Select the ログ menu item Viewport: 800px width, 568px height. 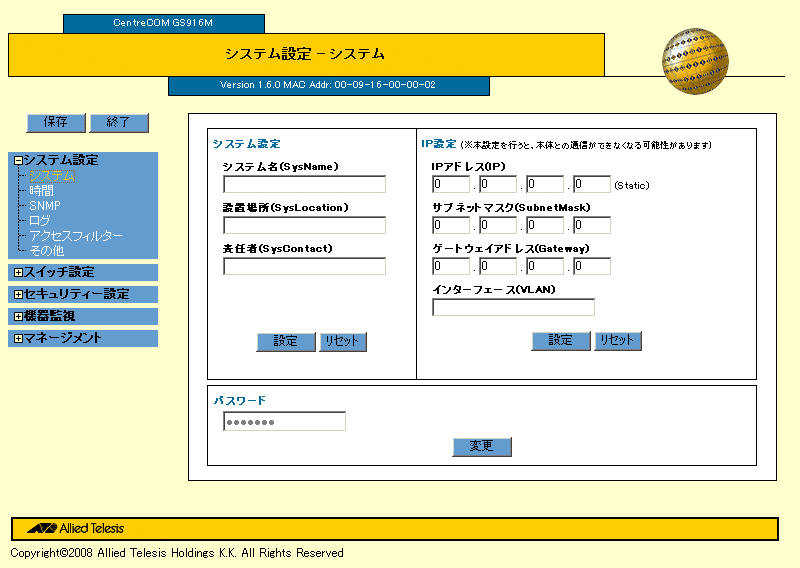(39, 221)
